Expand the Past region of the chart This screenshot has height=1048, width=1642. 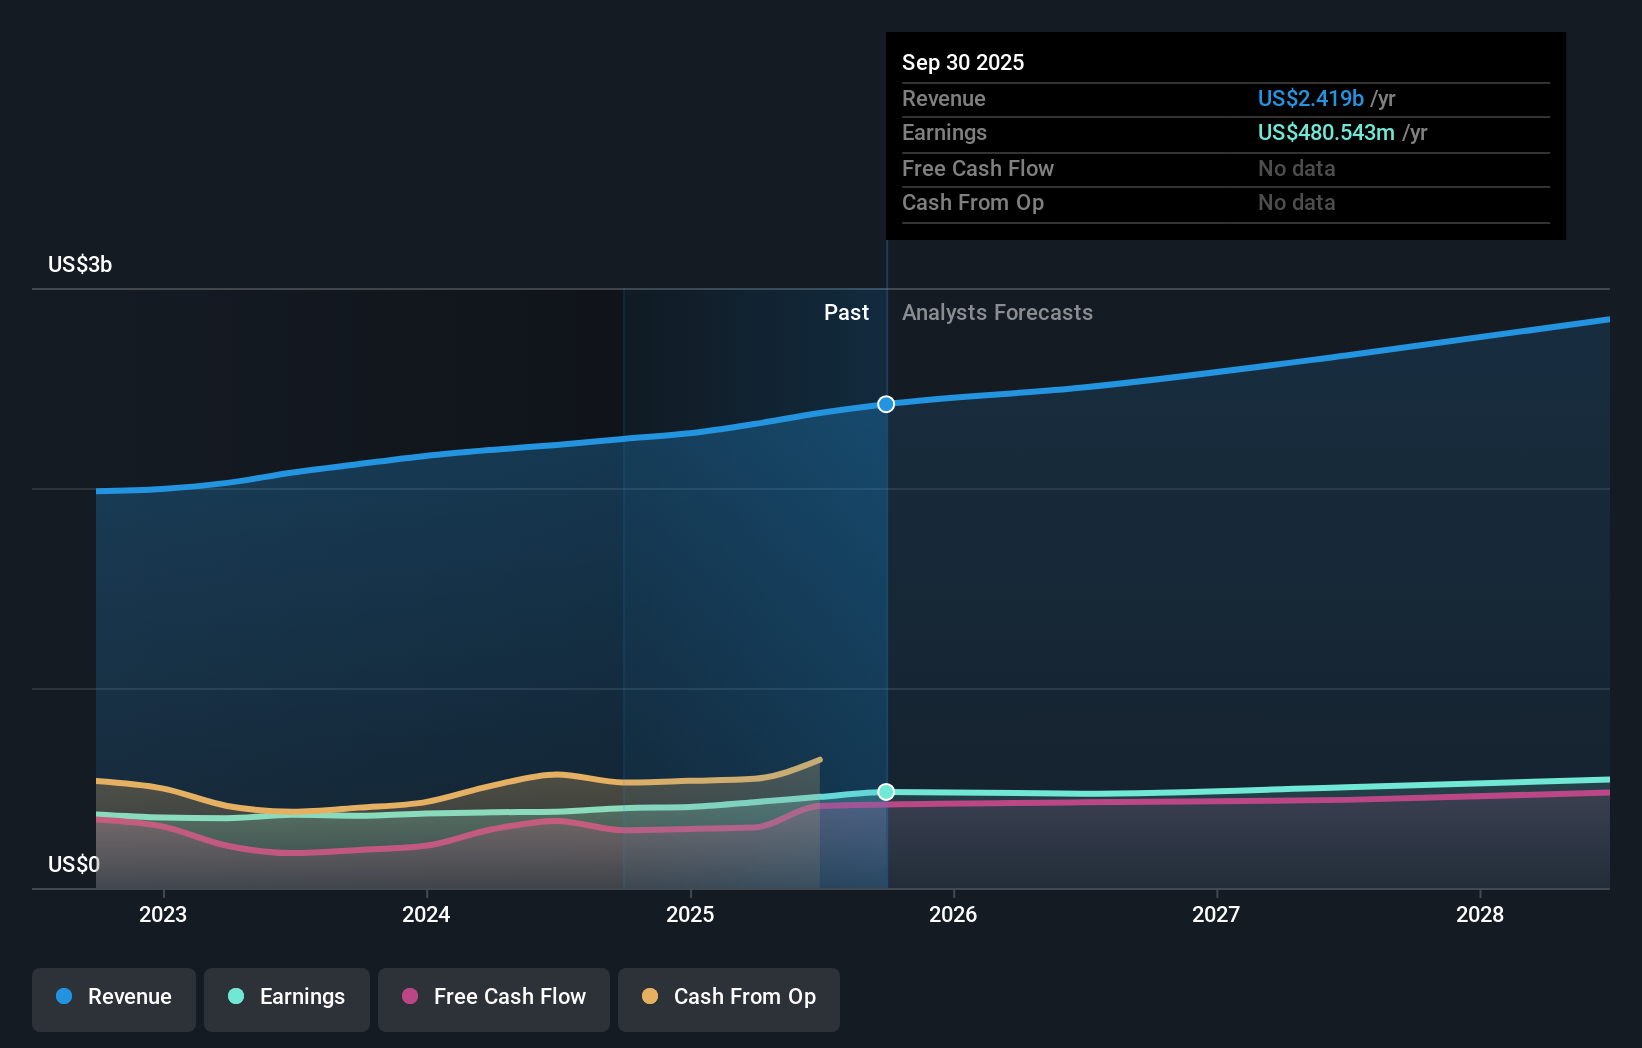(x=847, y=312)
